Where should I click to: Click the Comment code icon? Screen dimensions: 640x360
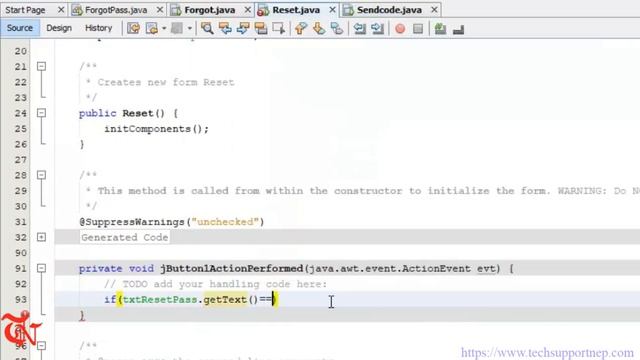[440, 28]
